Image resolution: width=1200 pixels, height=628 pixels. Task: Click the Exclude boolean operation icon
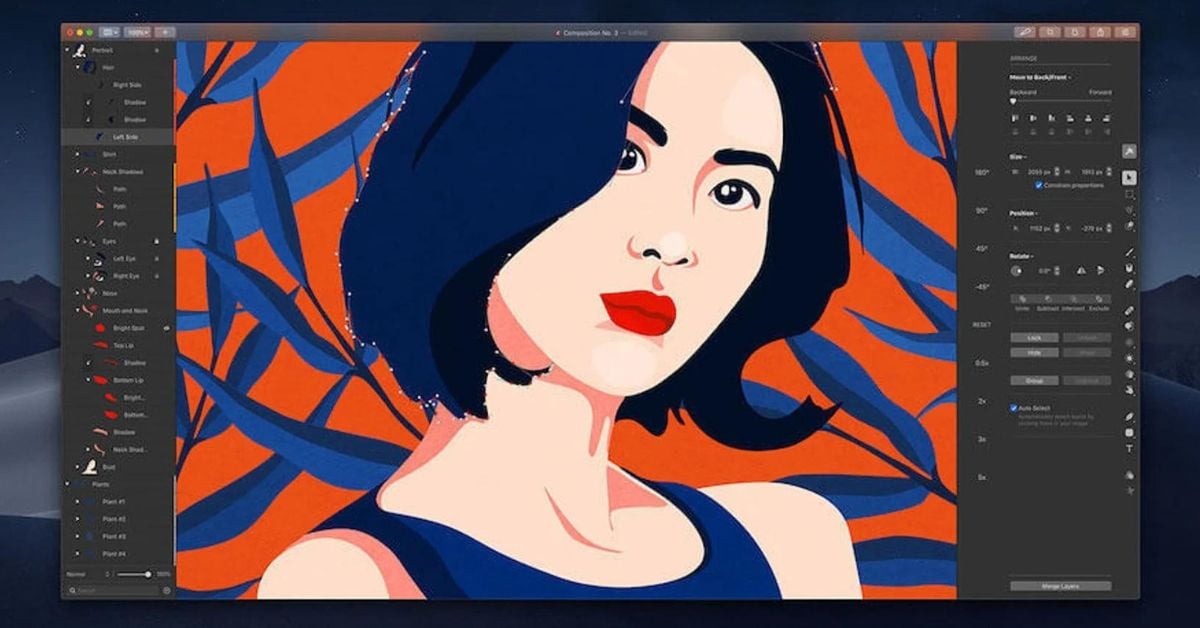point(1099,299)
